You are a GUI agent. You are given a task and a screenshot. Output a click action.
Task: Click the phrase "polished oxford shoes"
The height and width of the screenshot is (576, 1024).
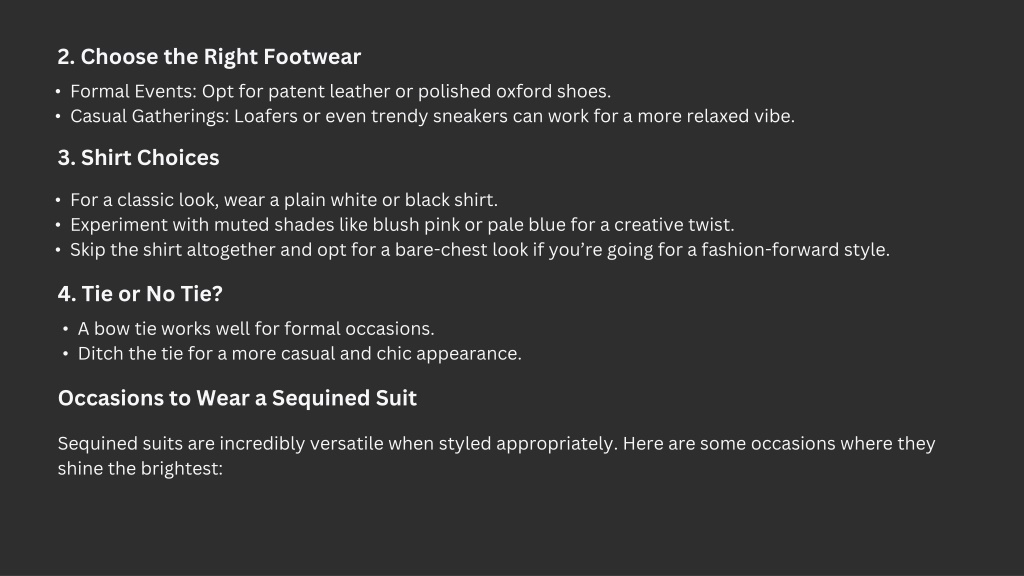click(512, 91)
